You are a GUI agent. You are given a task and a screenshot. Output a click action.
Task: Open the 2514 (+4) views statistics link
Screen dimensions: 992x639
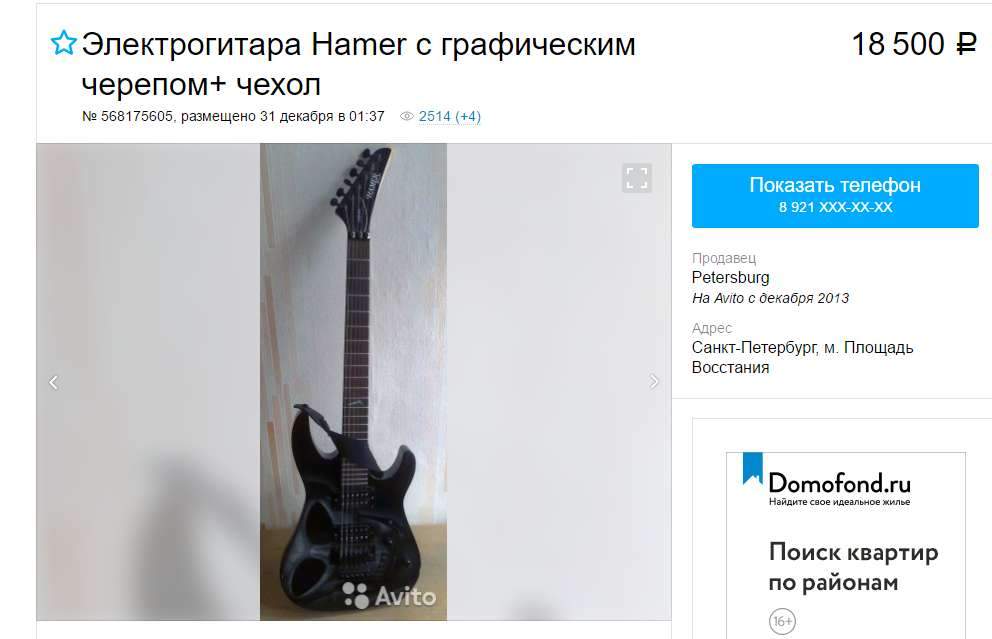click(449, 116)
